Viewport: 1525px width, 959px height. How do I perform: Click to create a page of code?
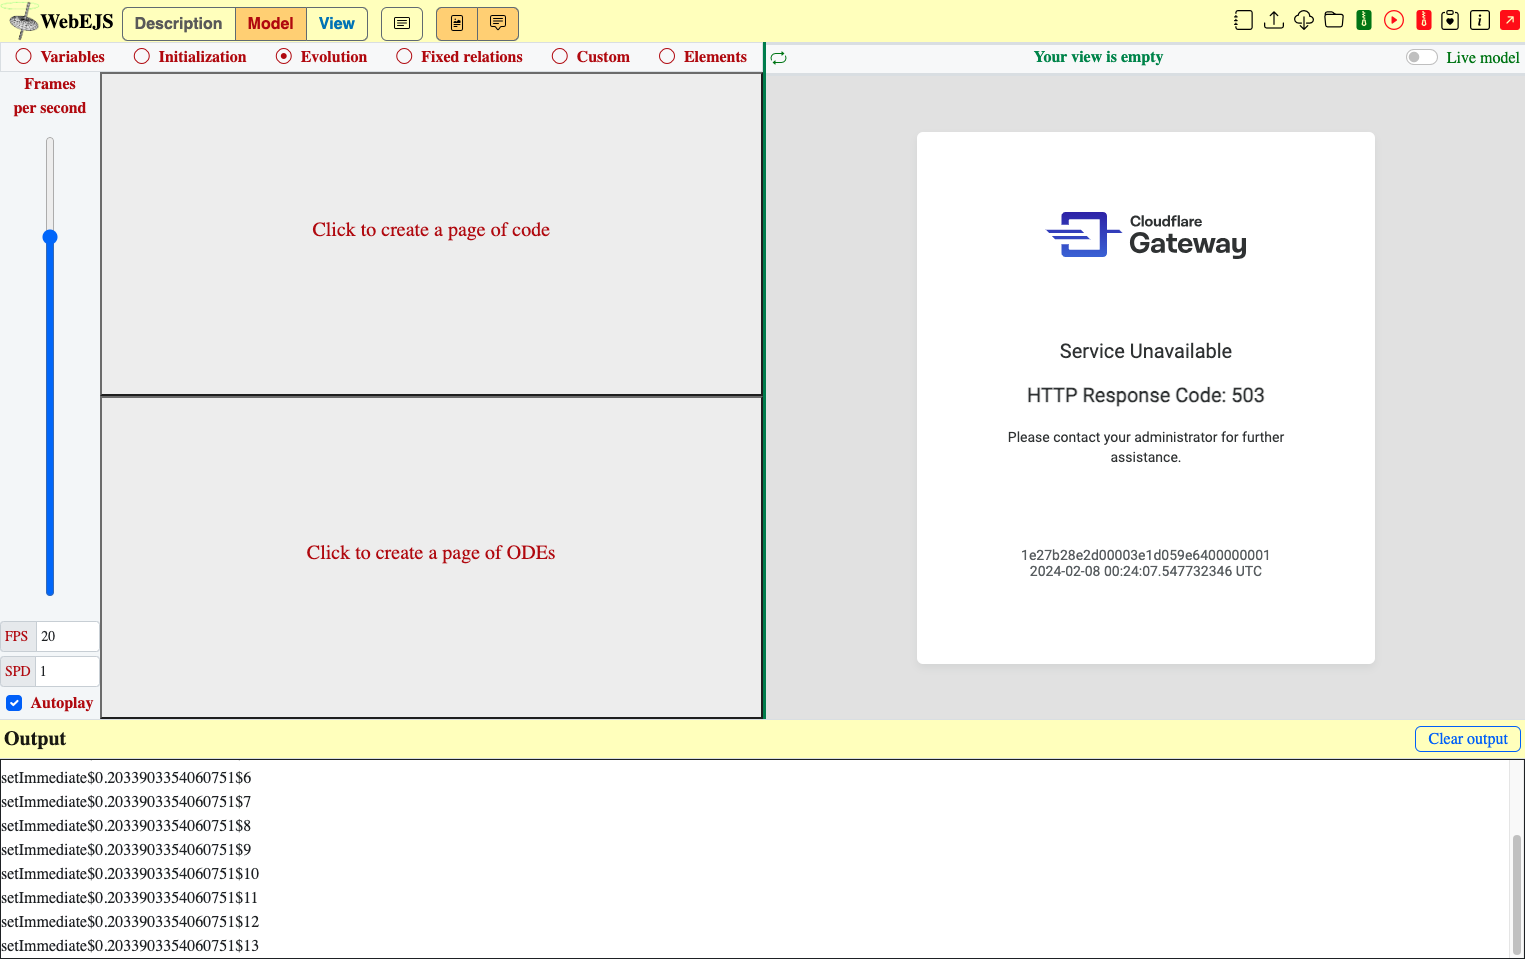(431, 234)
